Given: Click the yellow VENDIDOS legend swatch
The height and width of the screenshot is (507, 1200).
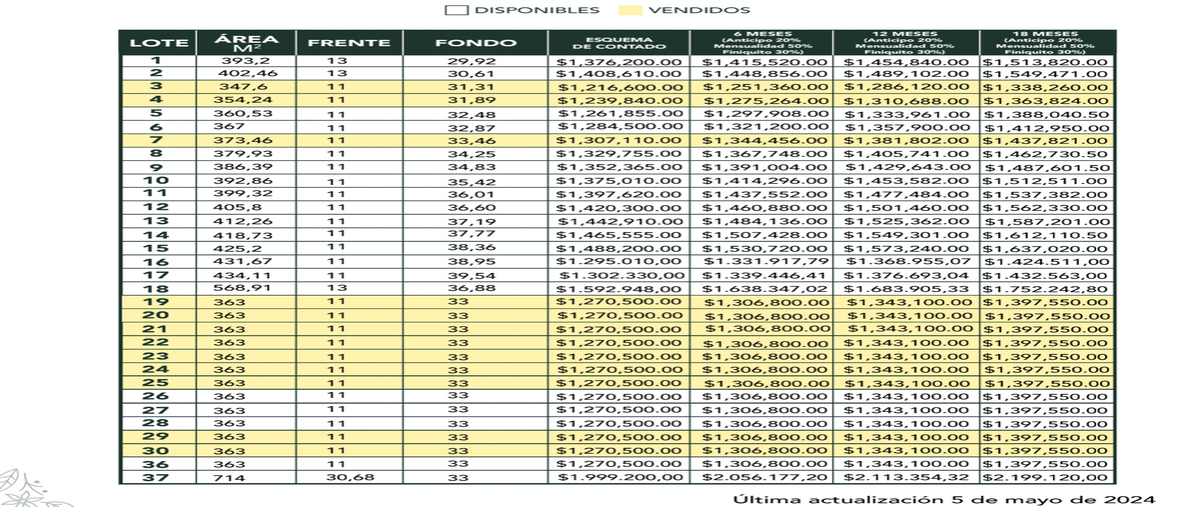Looking at the screenshot, I should [631, 10].
